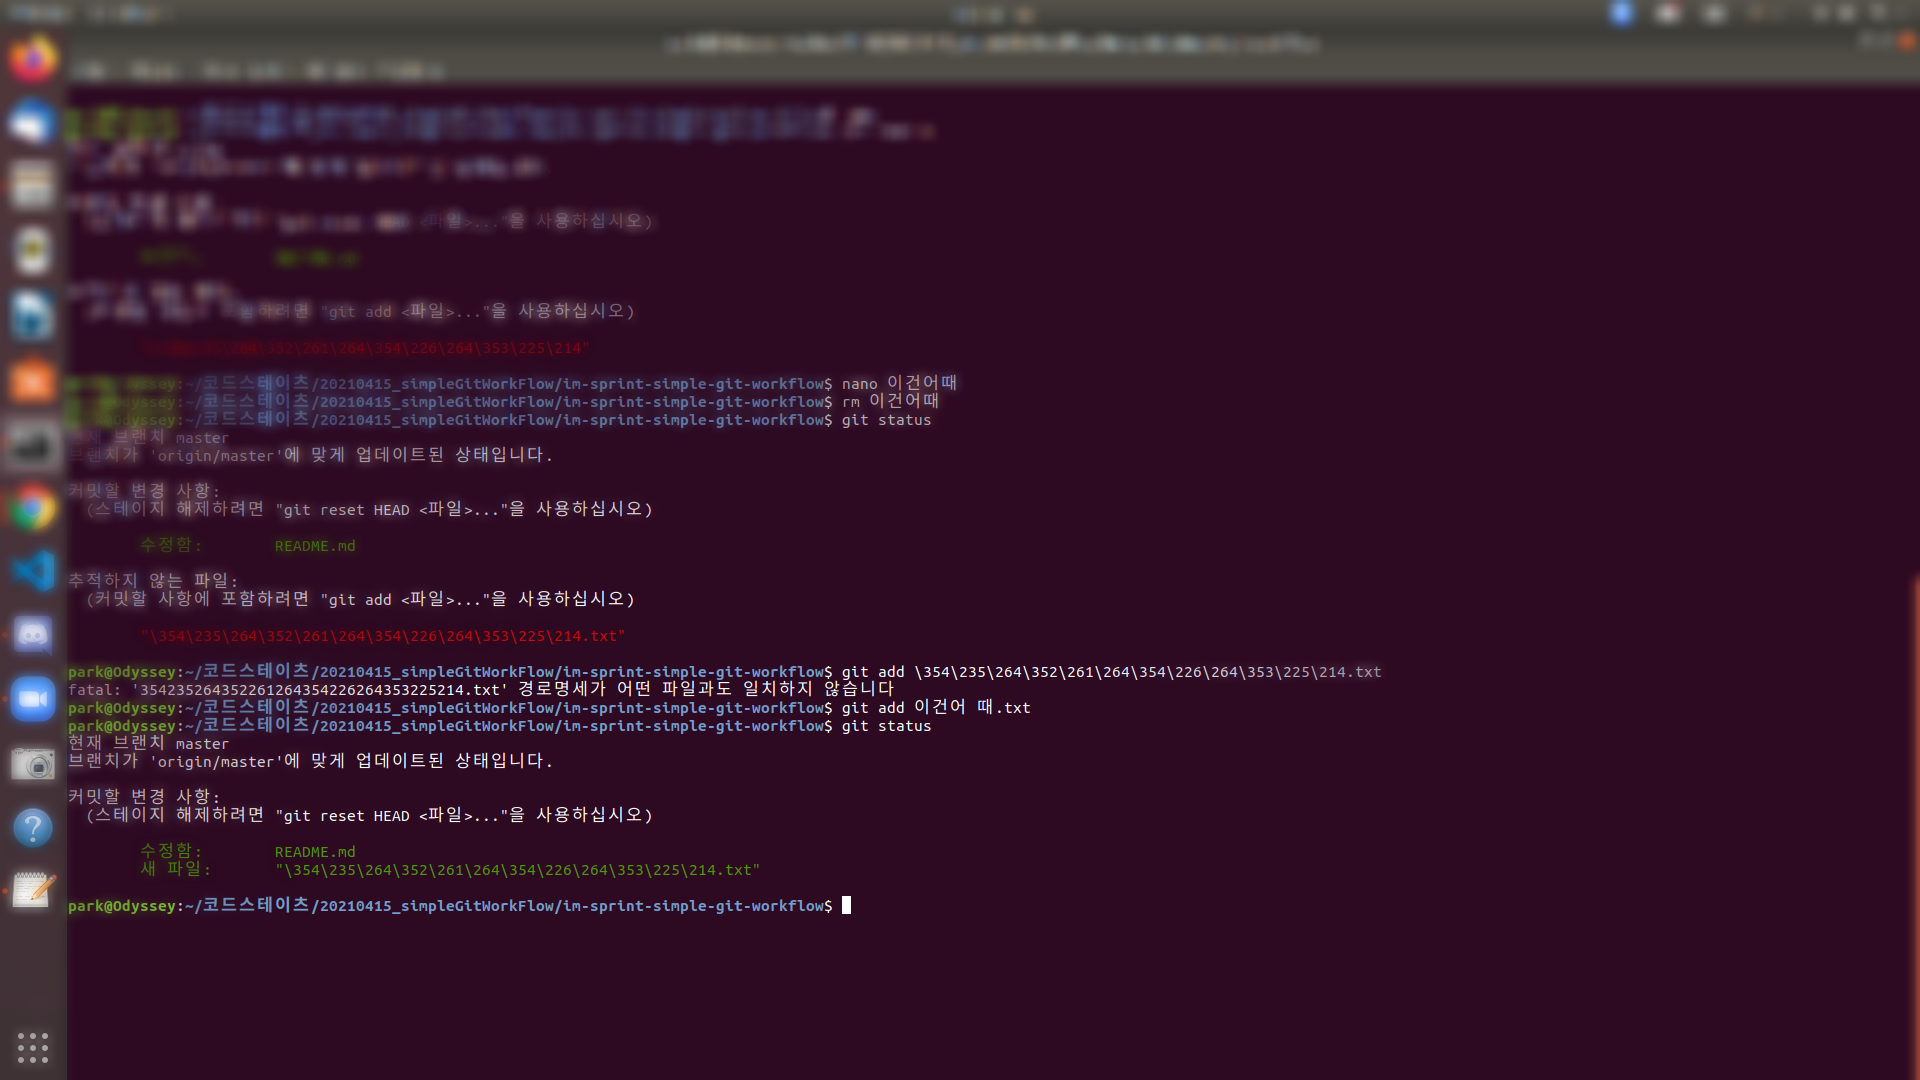Launch Visual Studio Code from dock

[x=33, y=571]
